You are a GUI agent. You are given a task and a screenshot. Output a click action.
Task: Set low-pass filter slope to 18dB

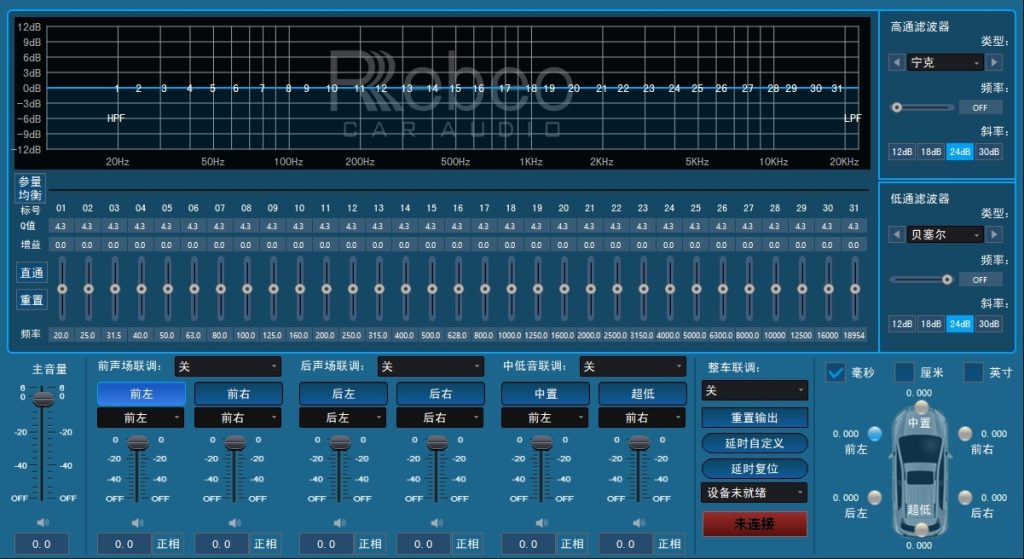[931, 324]
